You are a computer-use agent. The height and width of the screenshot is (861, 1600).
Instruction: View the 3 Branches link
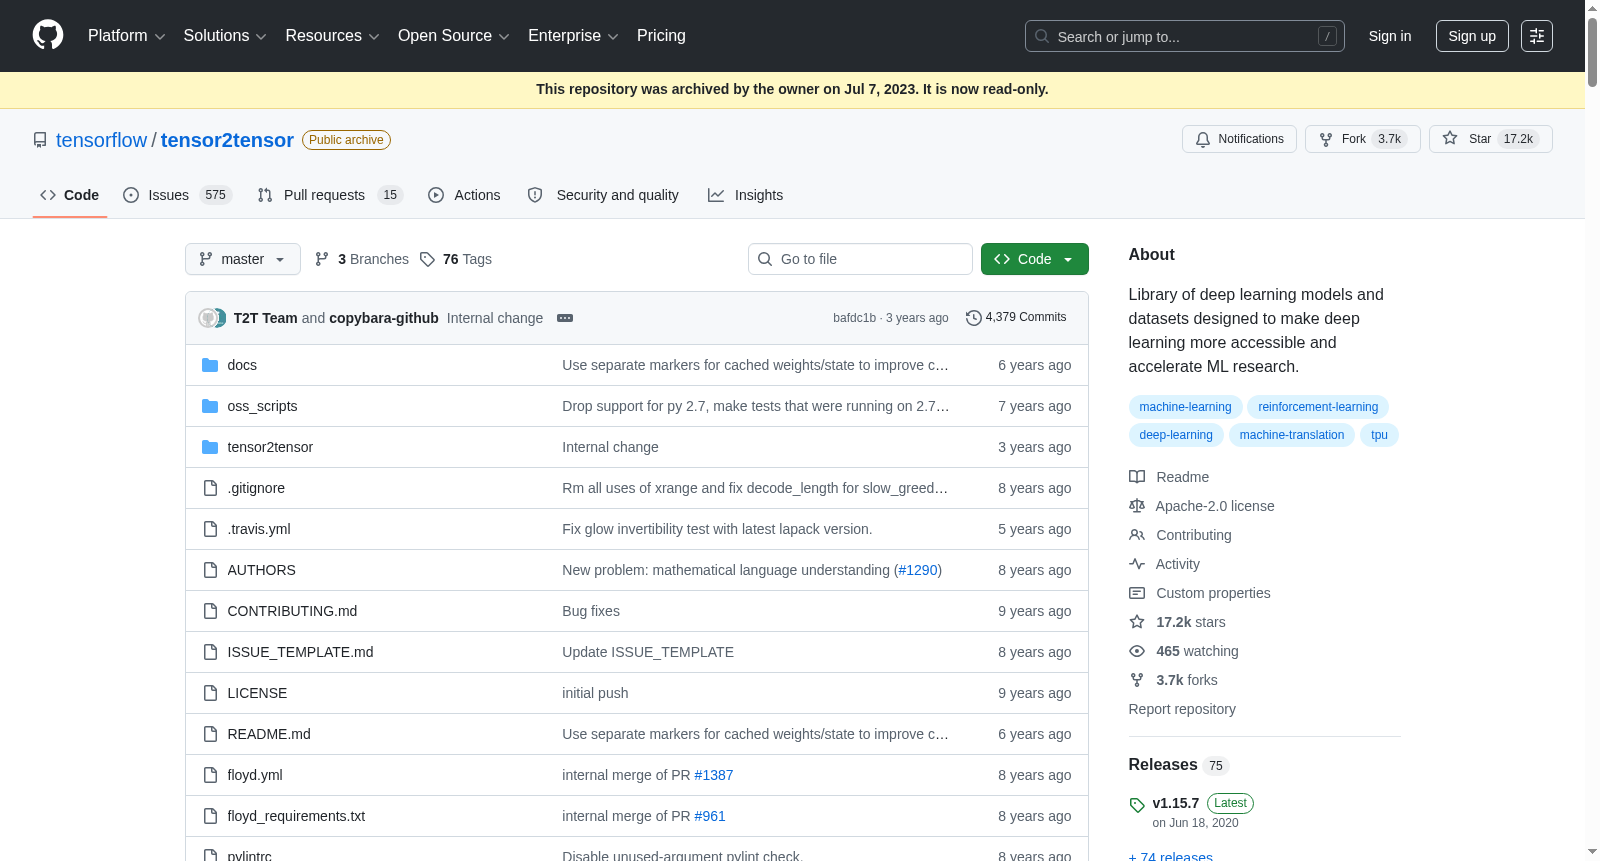[x=362, y=259]
